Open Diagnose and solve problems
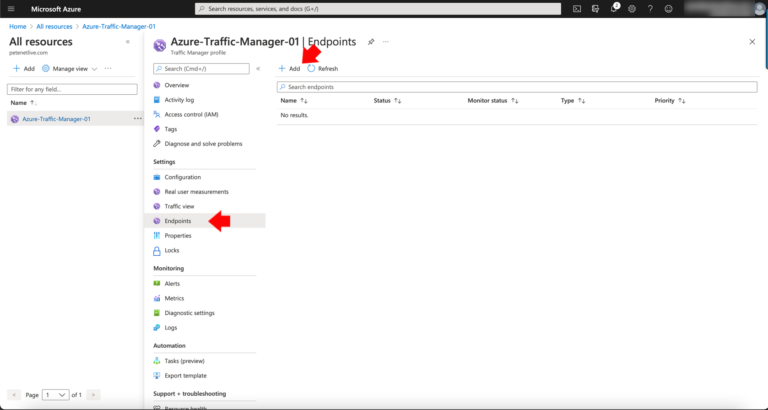The image size is (768, 410). pyautogui.click(x=205, y=144)
